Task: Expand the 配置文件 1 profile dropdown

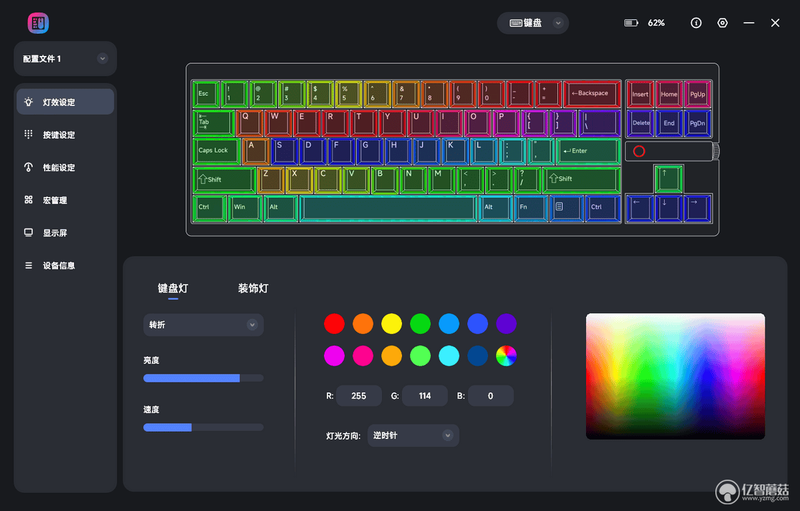Action: (x=65, y=59)
